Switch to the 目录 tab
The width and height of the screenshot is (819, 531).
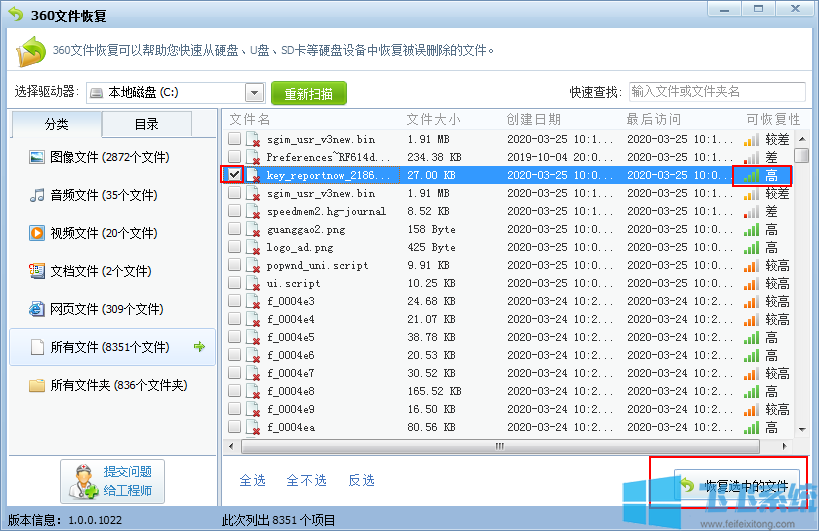147,124
